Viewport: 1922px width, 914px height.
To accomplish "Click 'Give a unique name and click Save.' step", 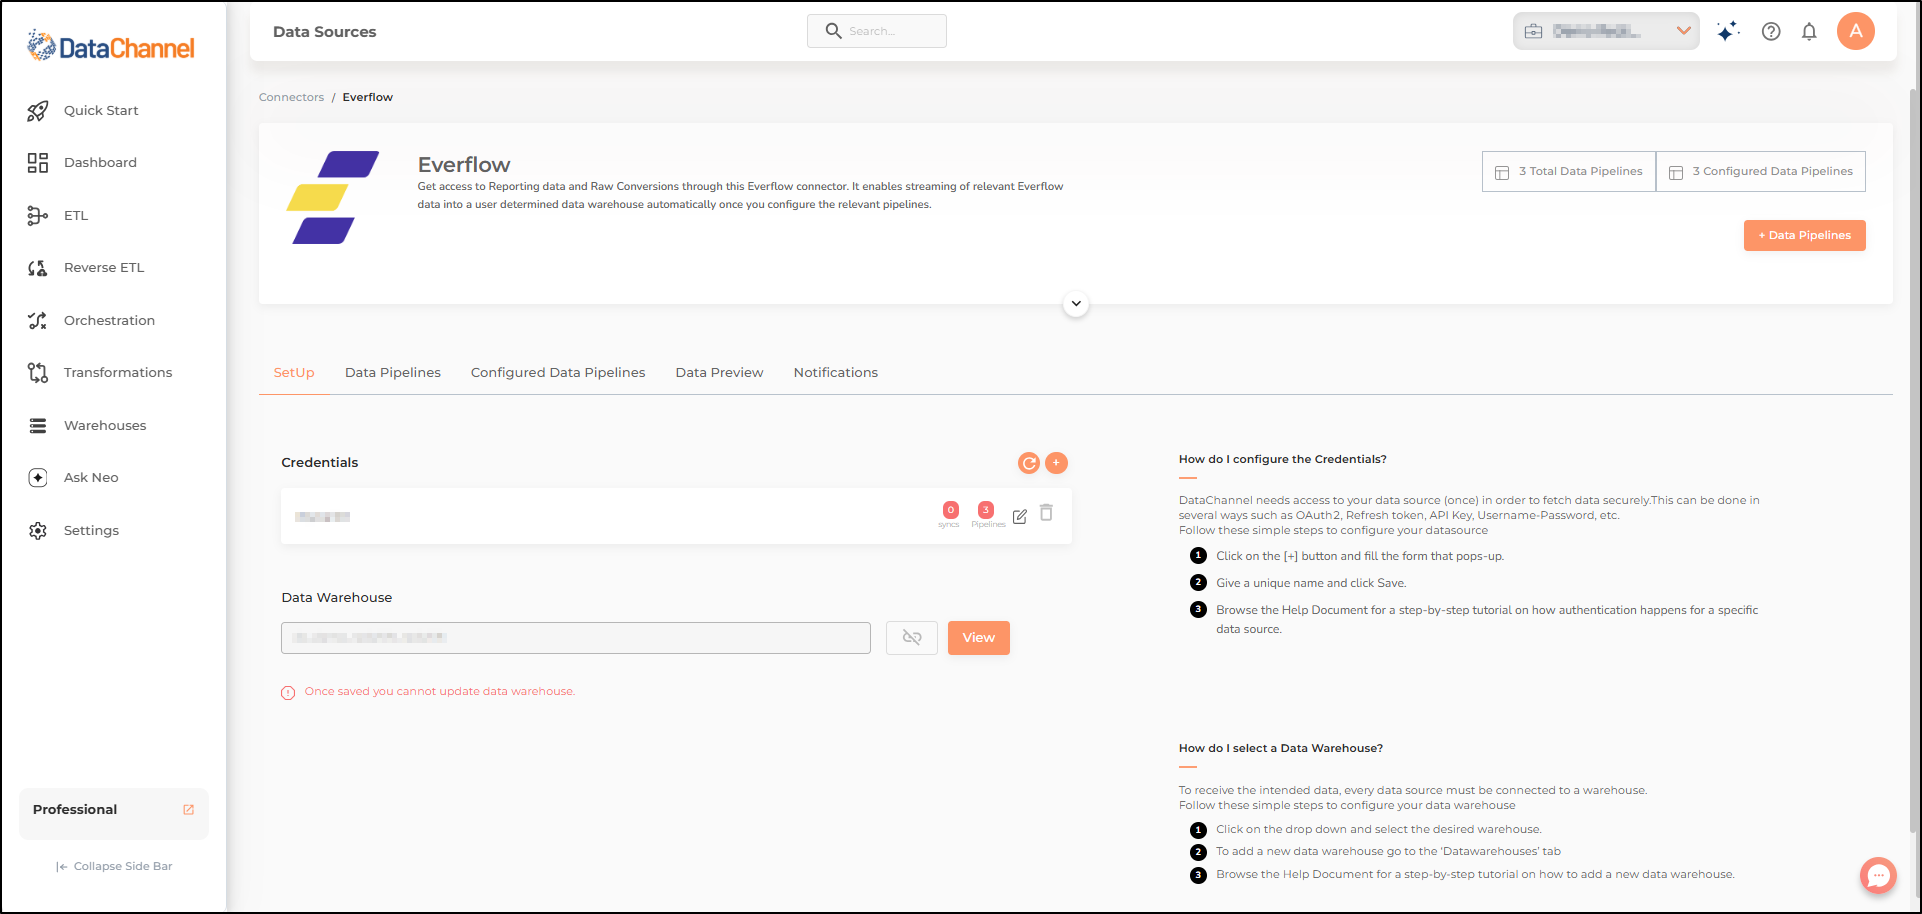I will pos(1311,584).
